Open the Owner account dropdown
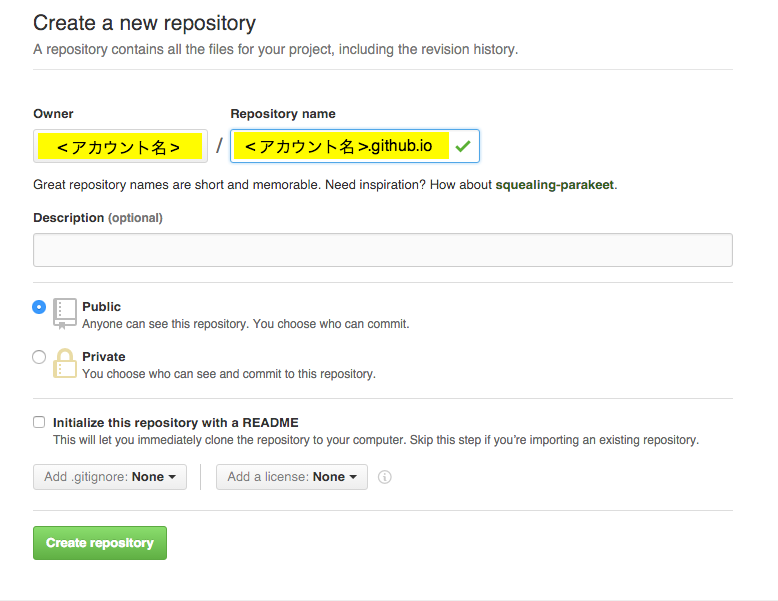The height and width of the screenshot is (601, 778). pos(120,146)
